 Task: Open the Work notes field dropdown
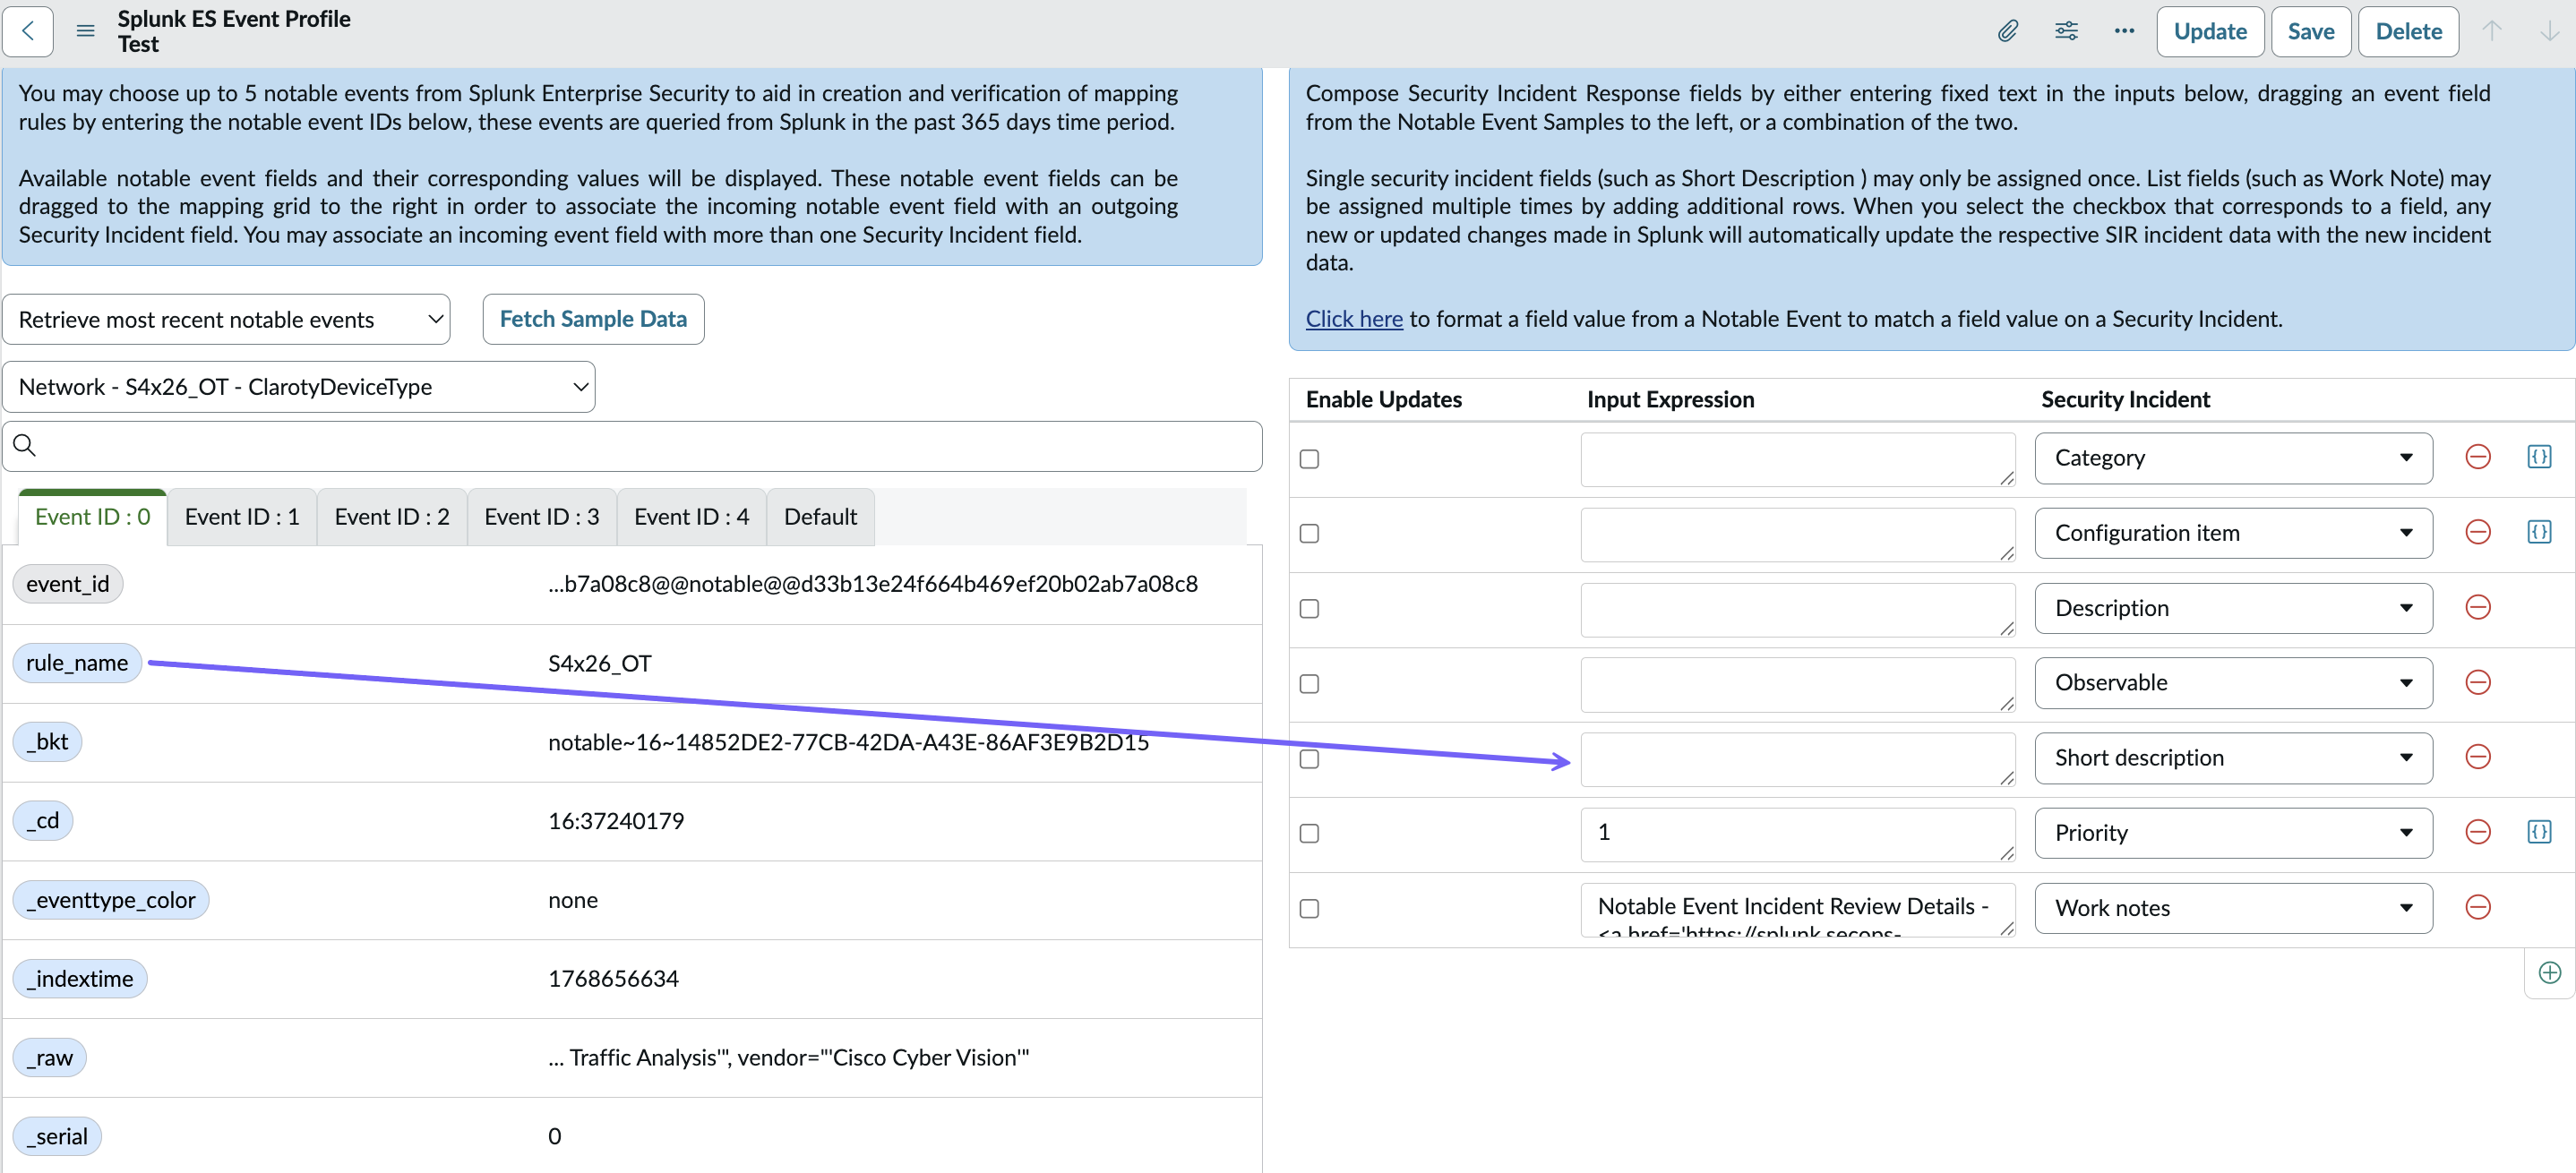[x=2233, y=908]
